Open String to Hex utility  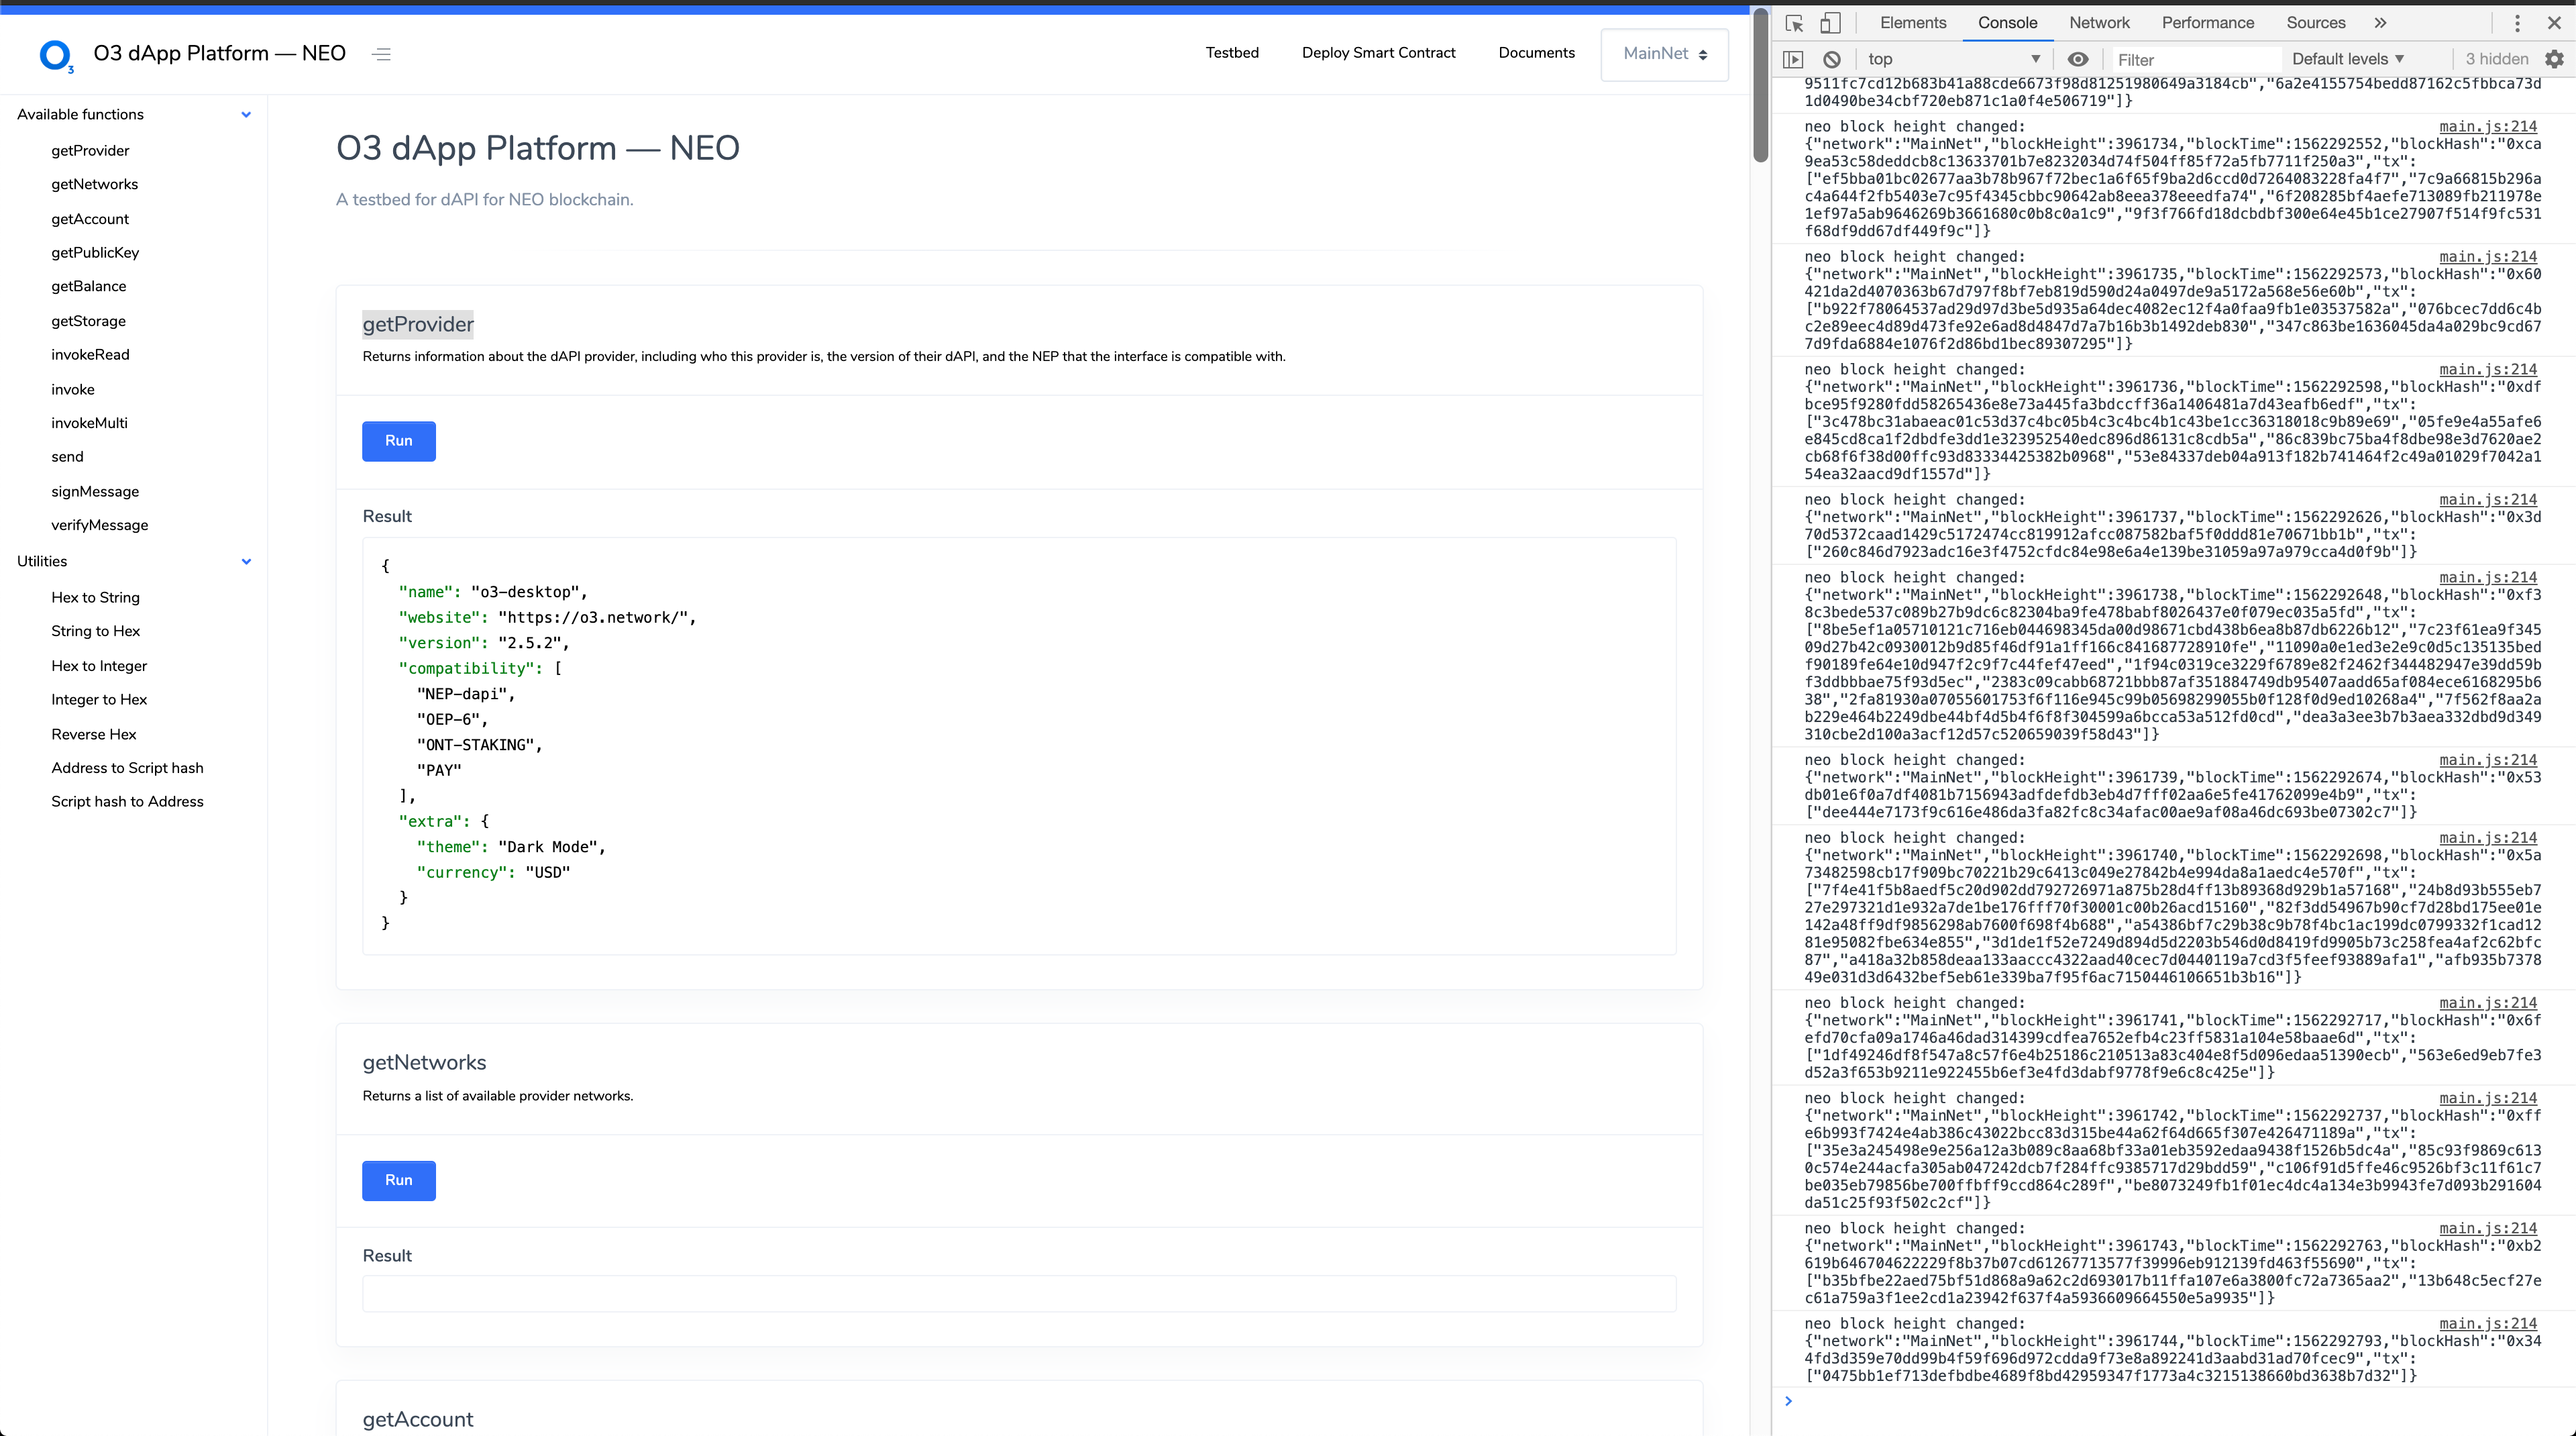pos(95,632)
